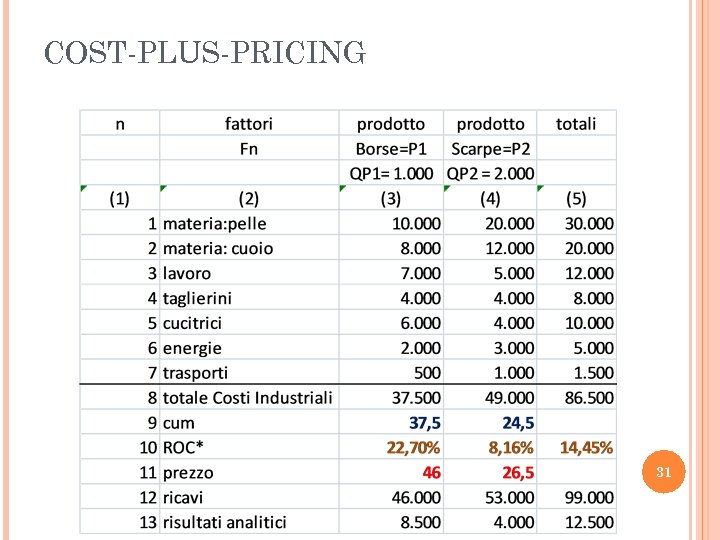The image size is (720, 540).
Task: Click the orange slide number 31 badge
Action: click(663, 472)
